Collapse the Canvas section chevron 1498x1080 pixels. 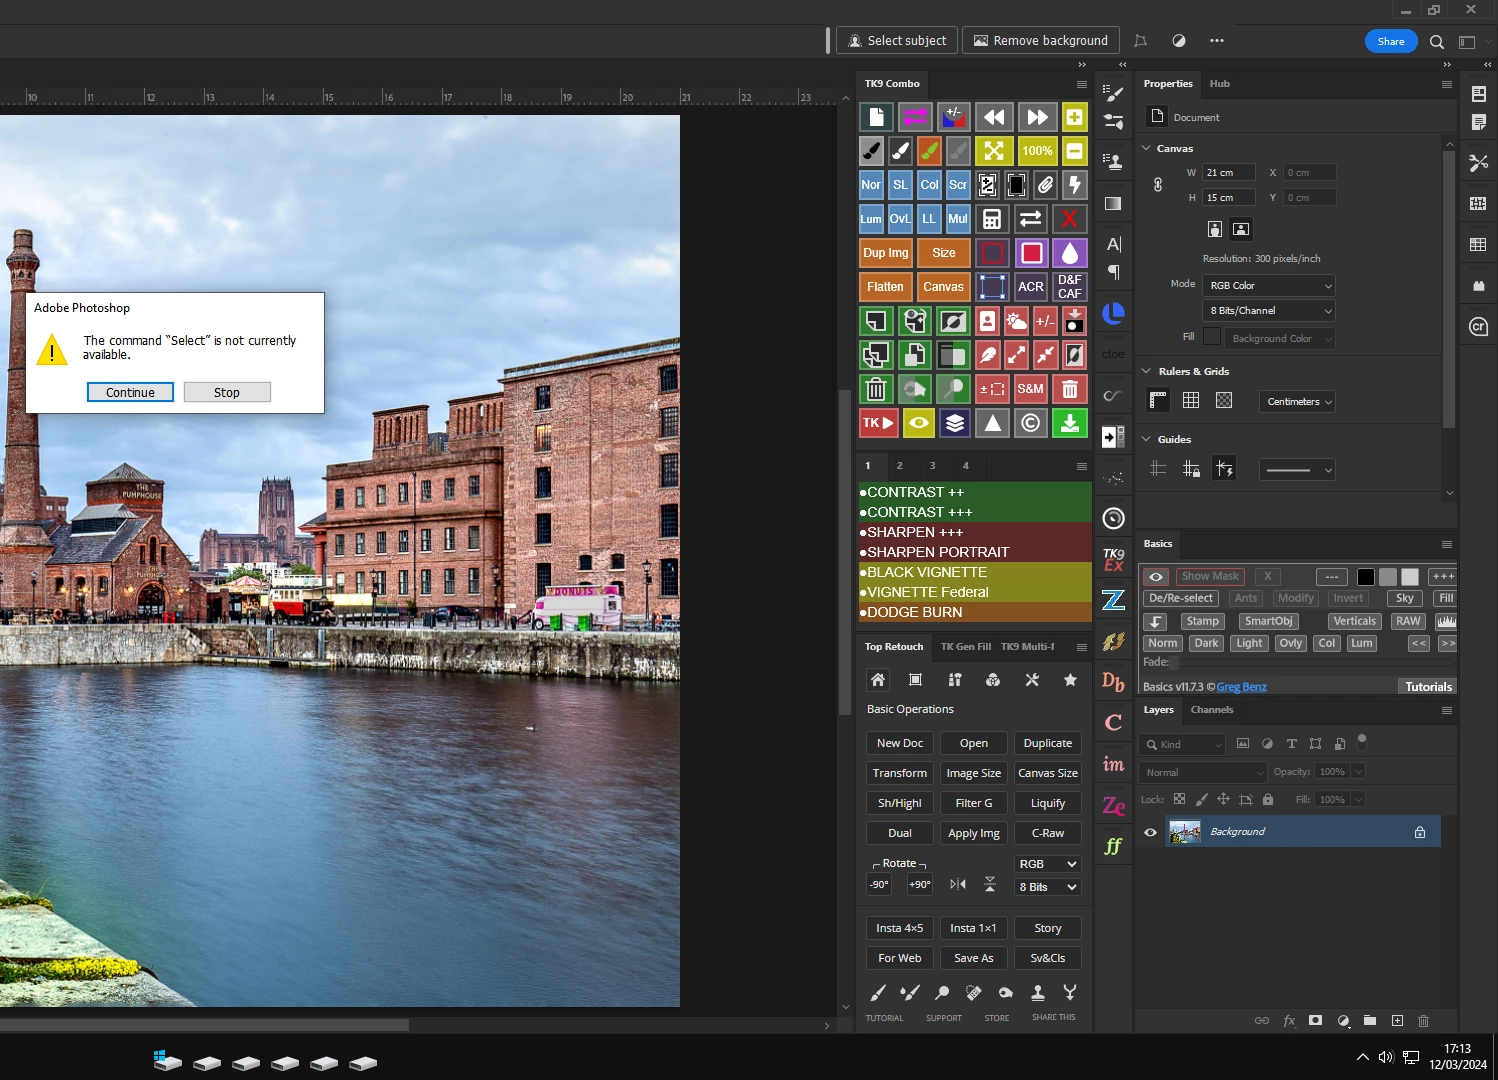1147,148
